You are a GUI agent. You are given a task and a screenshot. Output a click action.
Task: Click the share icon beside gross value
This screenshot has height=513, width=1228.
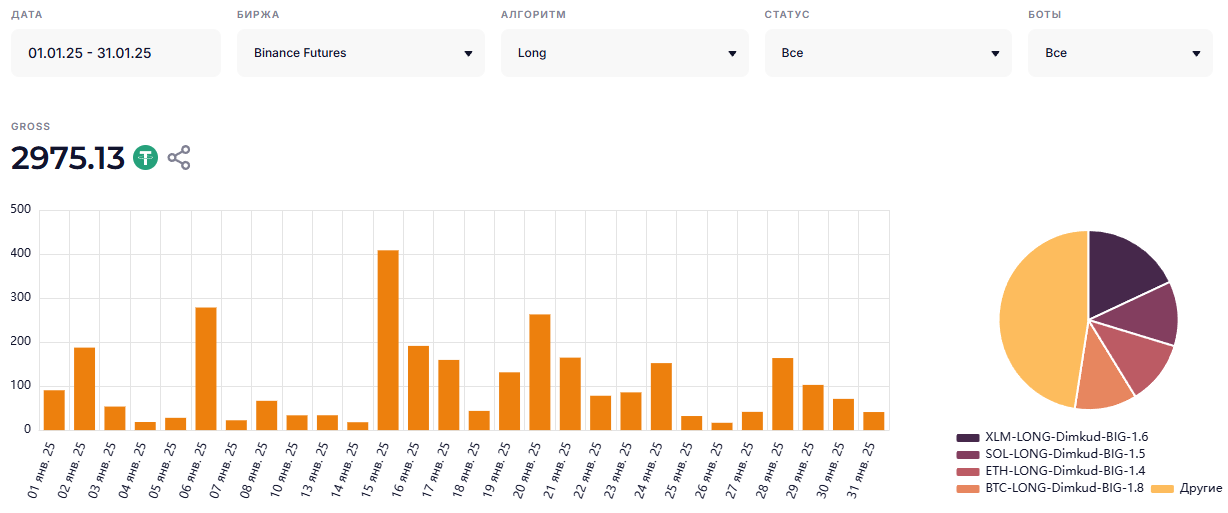coord(179,158)
